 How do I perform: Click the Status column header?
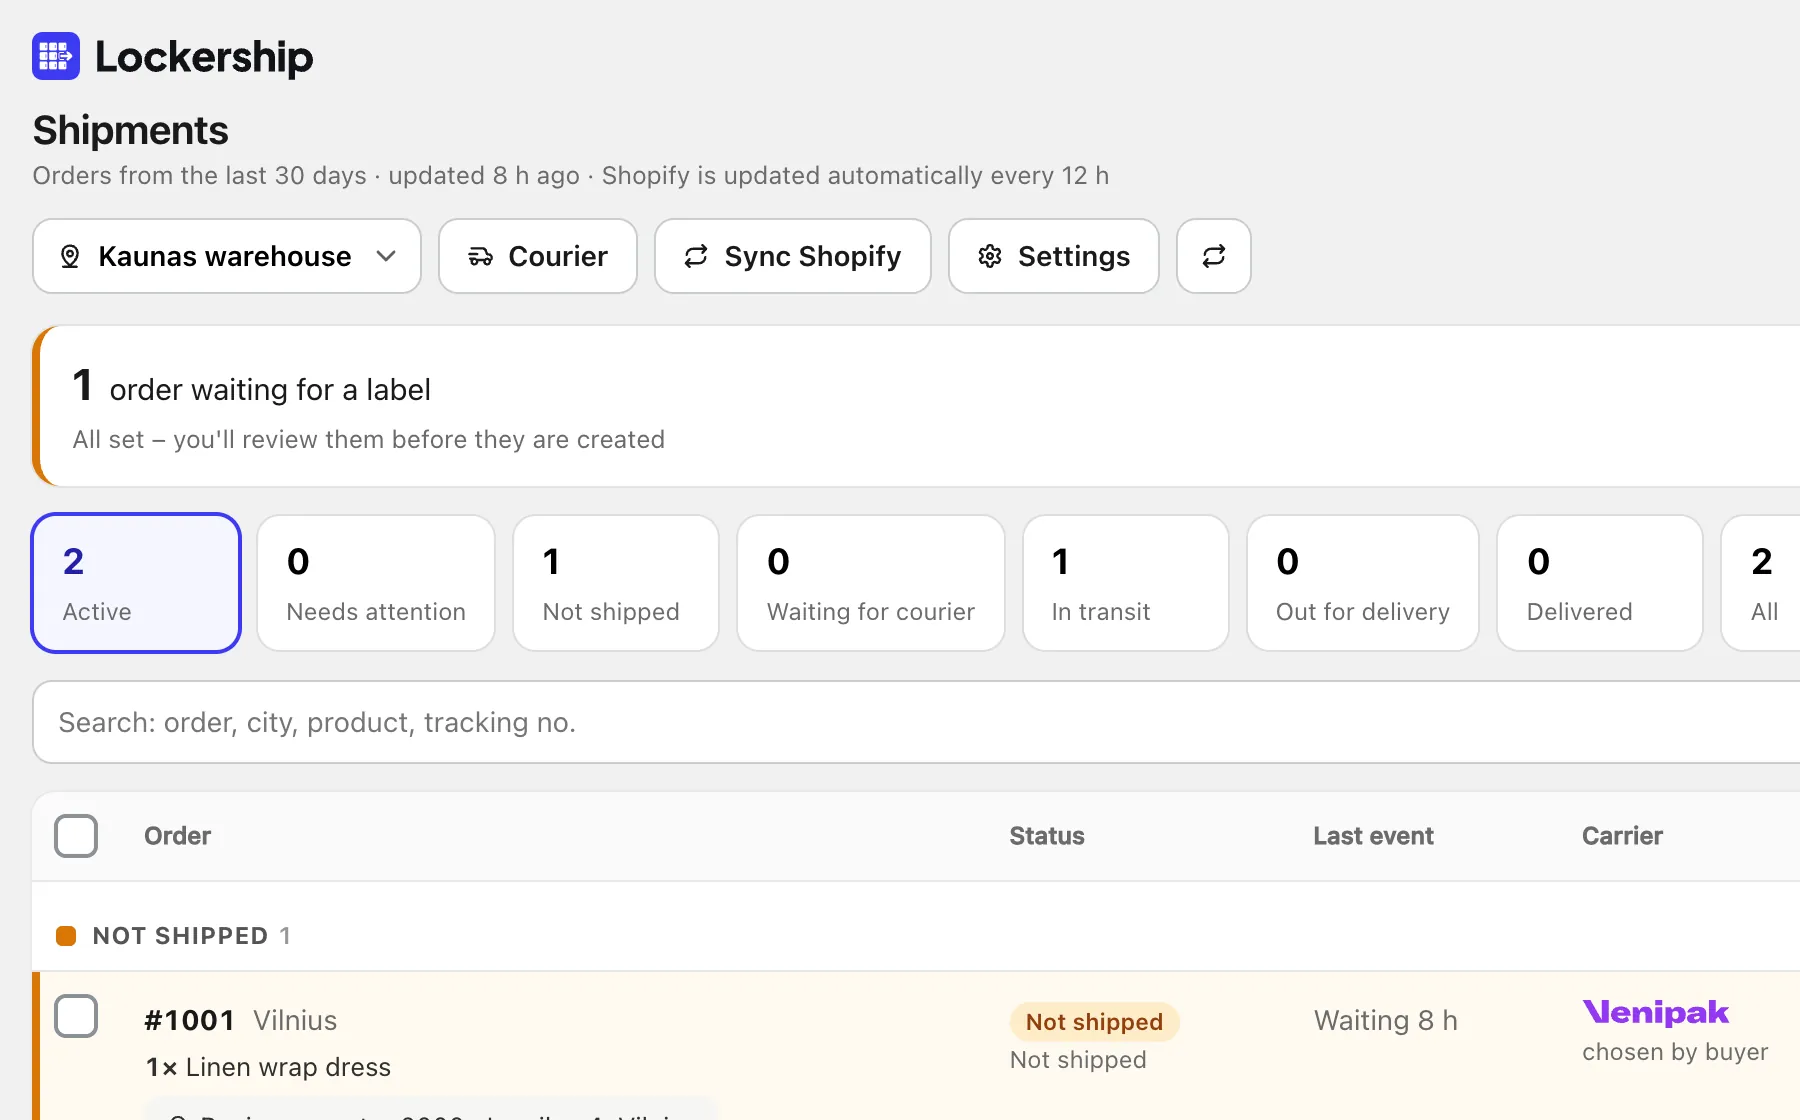1047,836
